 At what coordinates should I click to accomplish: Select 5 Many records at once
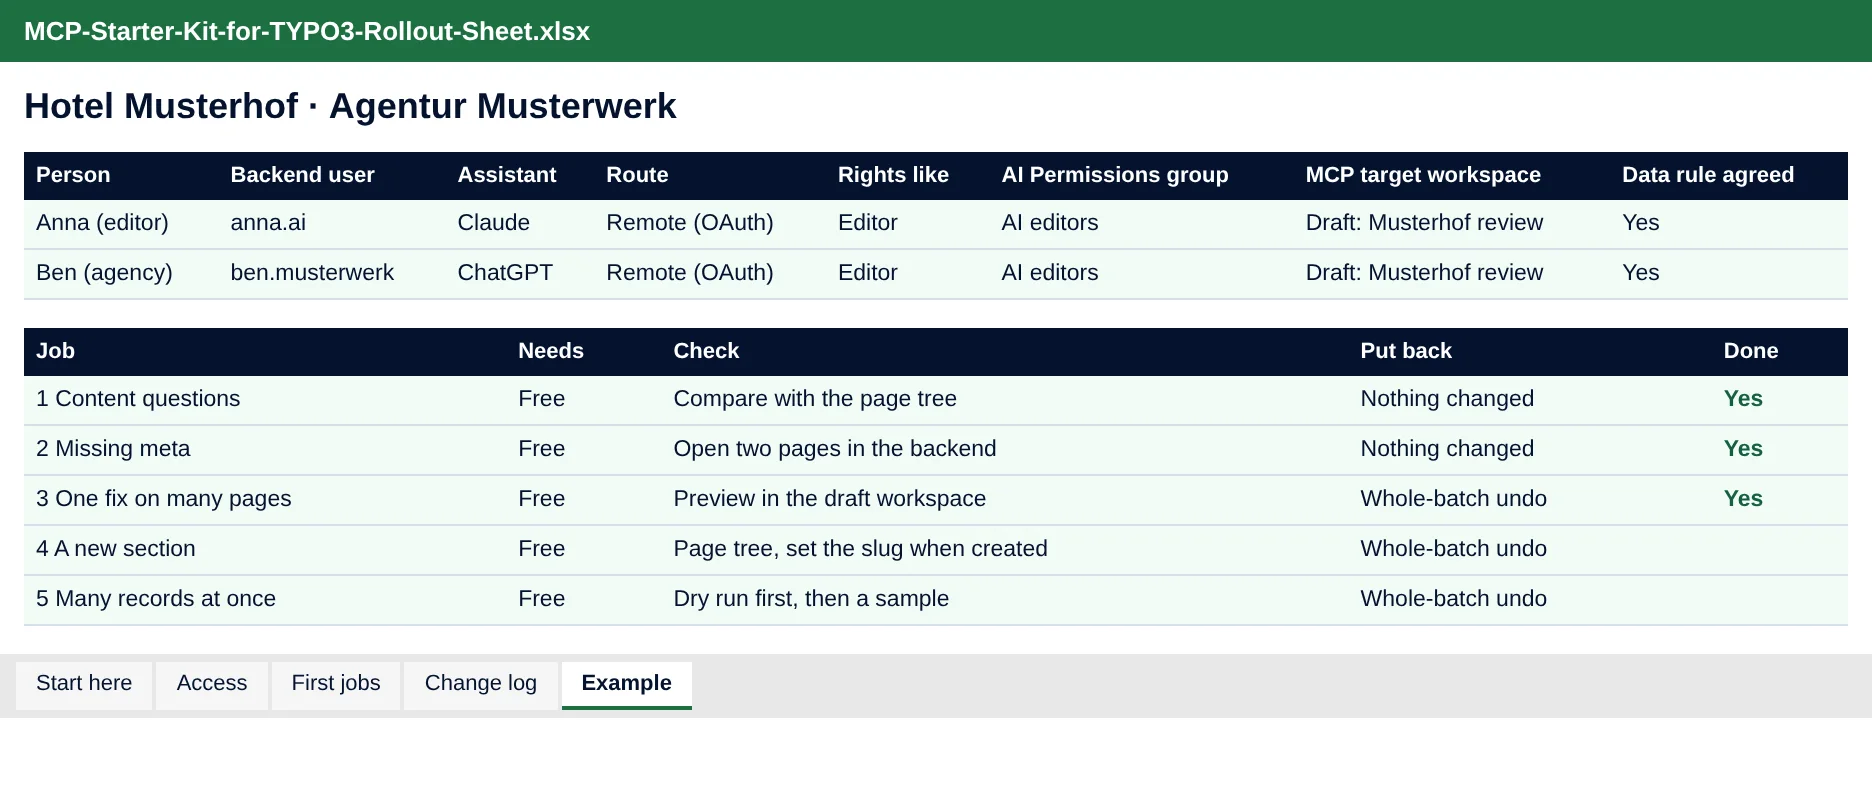click(156, 599)
